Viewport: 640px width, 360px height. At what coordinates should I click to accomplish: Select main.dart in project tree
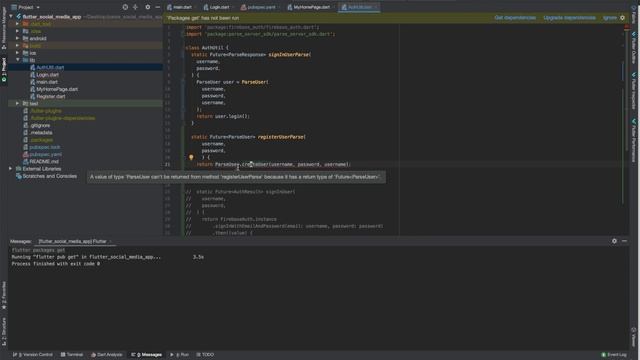[x=47, y=82]
